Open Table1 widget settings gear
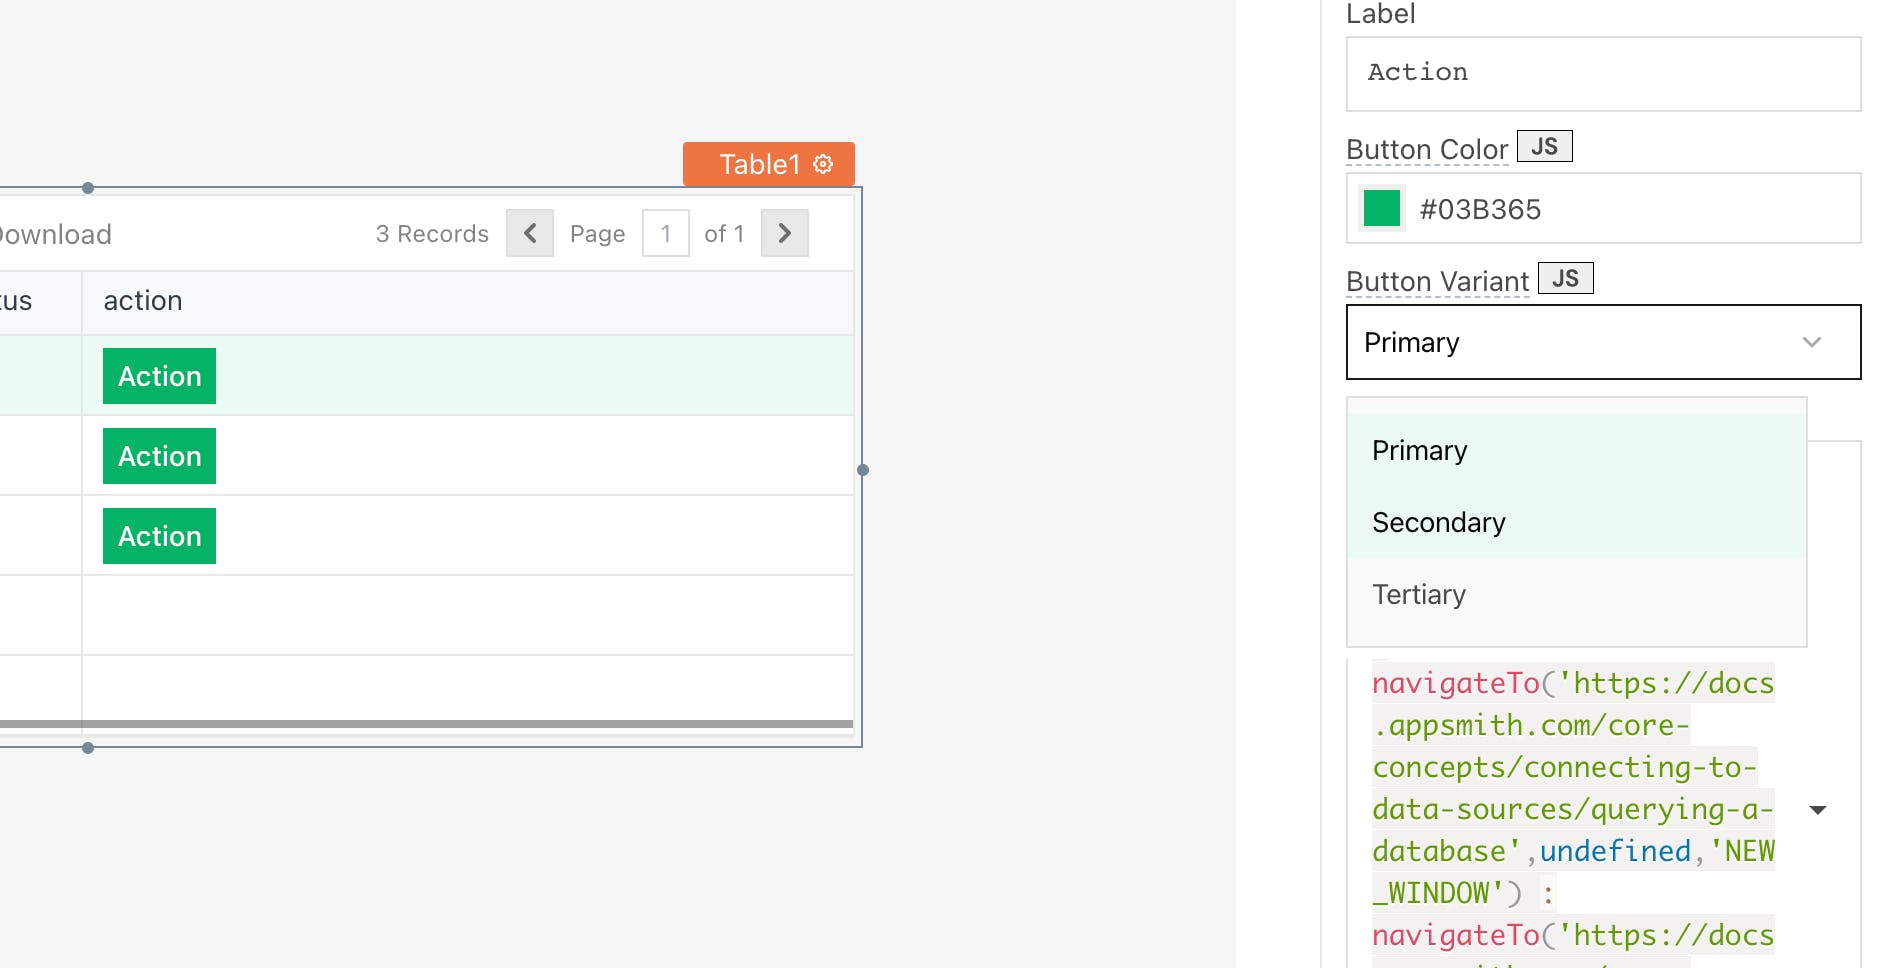This screenshot has width=1898, height=968. [823, 164]
